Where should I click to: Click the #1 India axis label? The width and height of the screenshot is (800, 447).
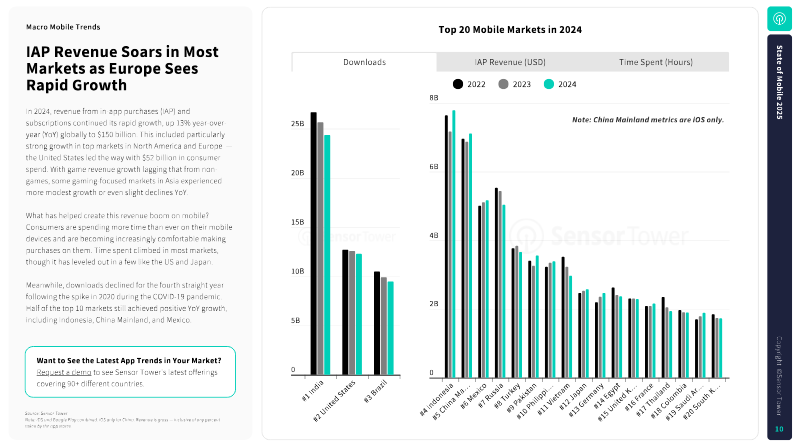pyautogui.click(x=313, y=391)
